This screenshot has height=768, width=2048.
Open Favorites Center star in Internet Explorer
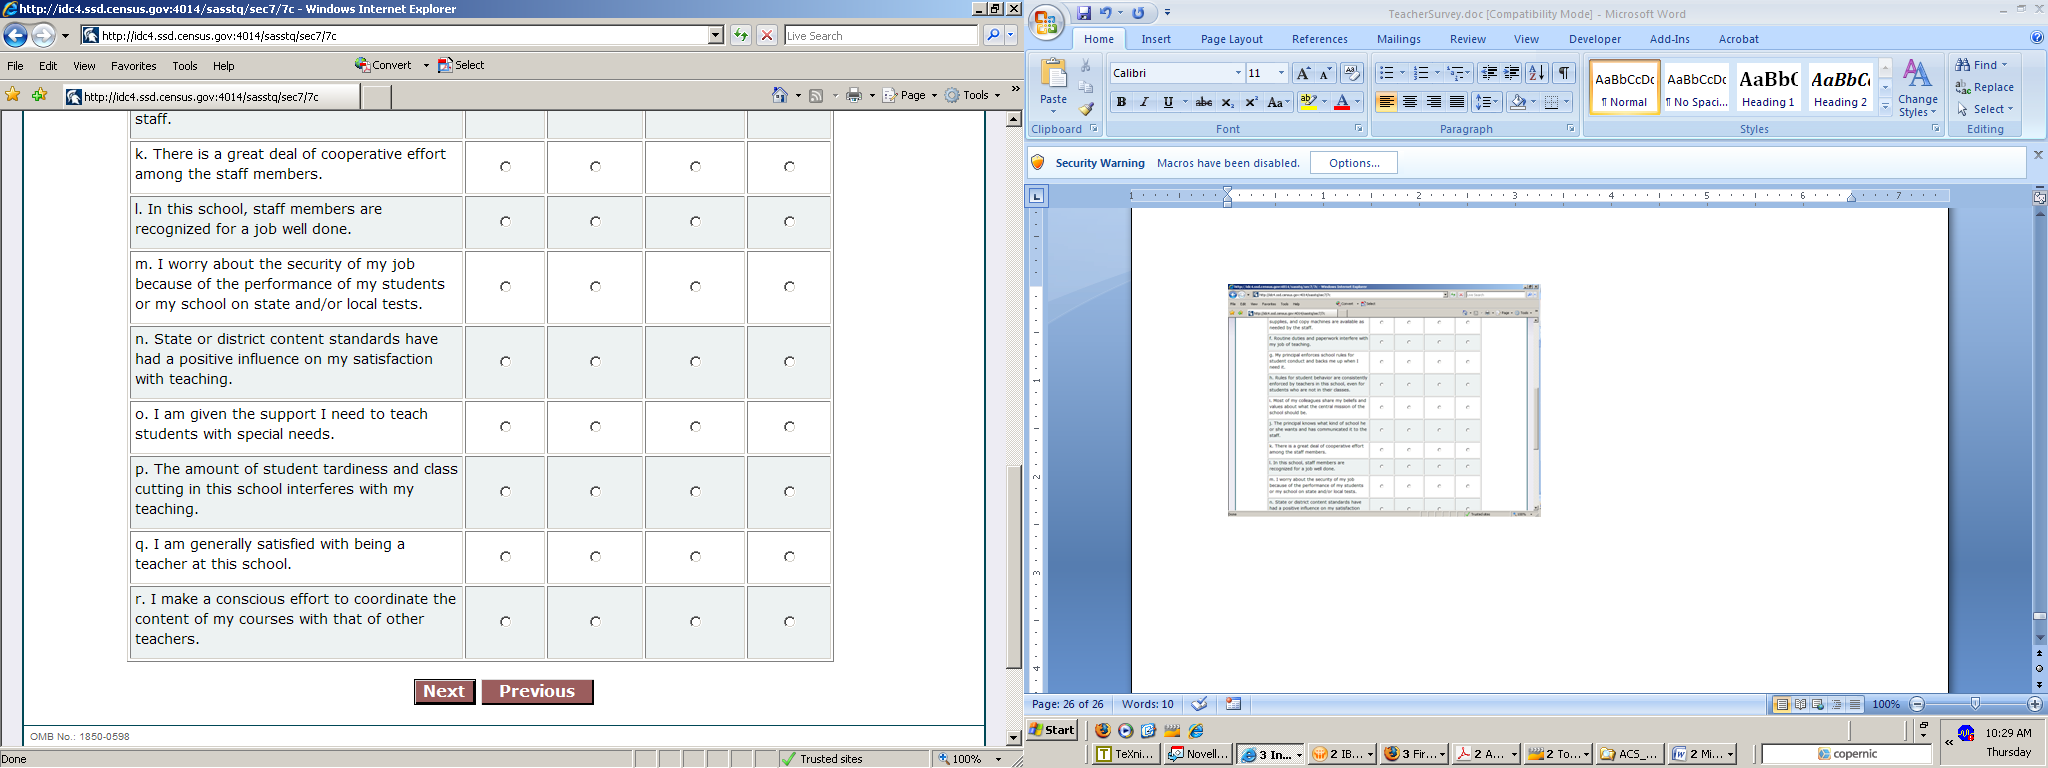pos(13,95)
